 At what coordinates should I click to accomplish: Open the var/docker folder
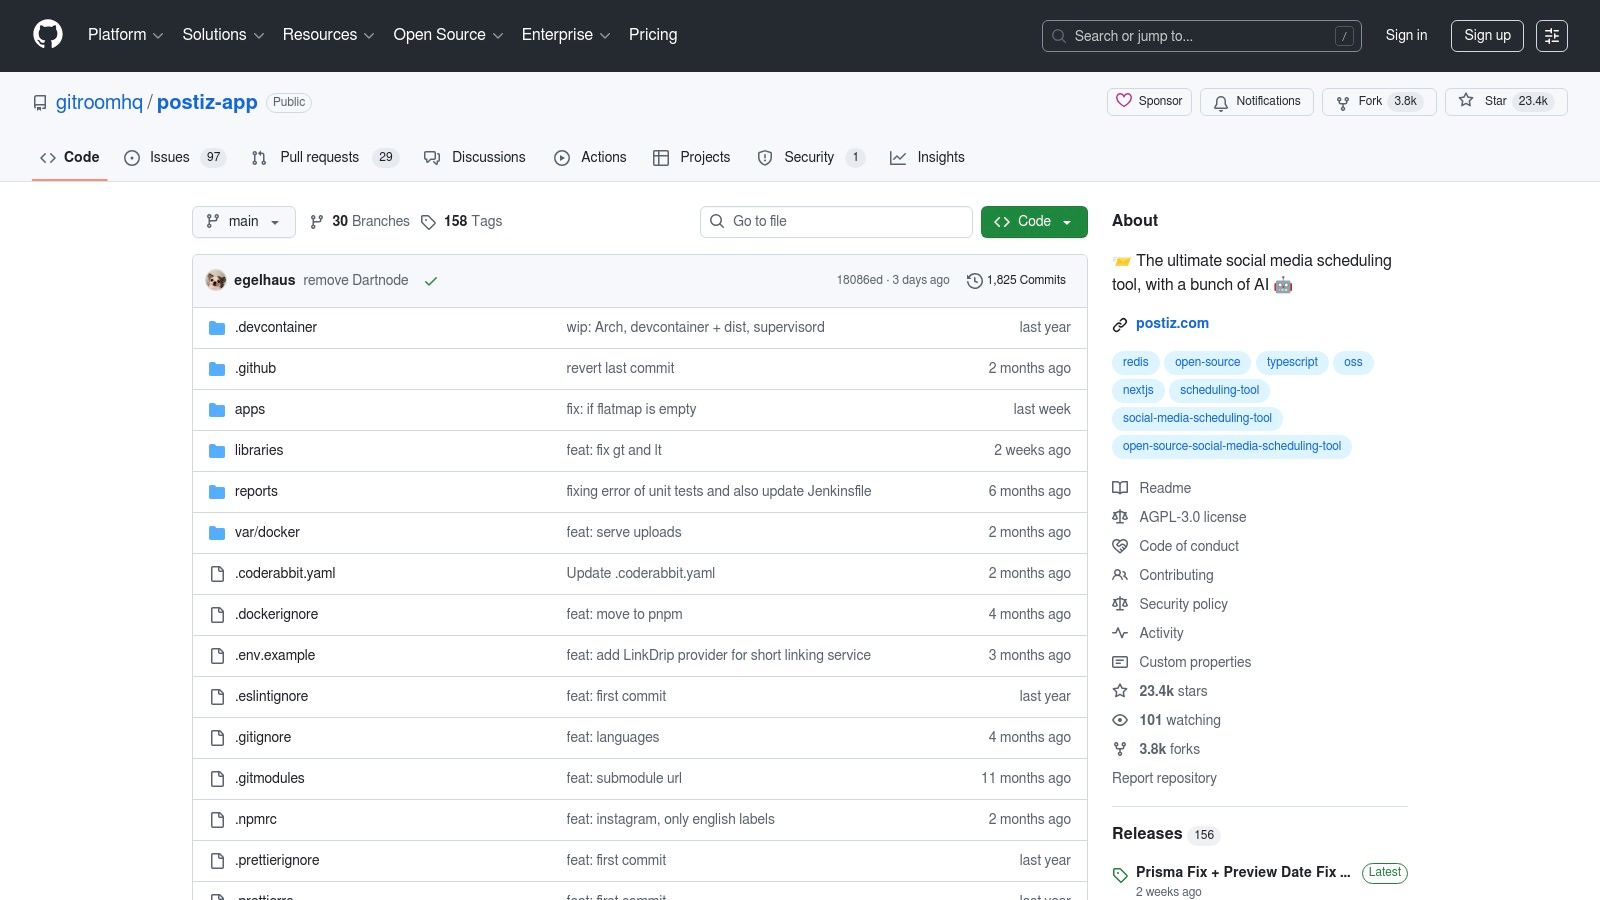(x=267, y=533)
